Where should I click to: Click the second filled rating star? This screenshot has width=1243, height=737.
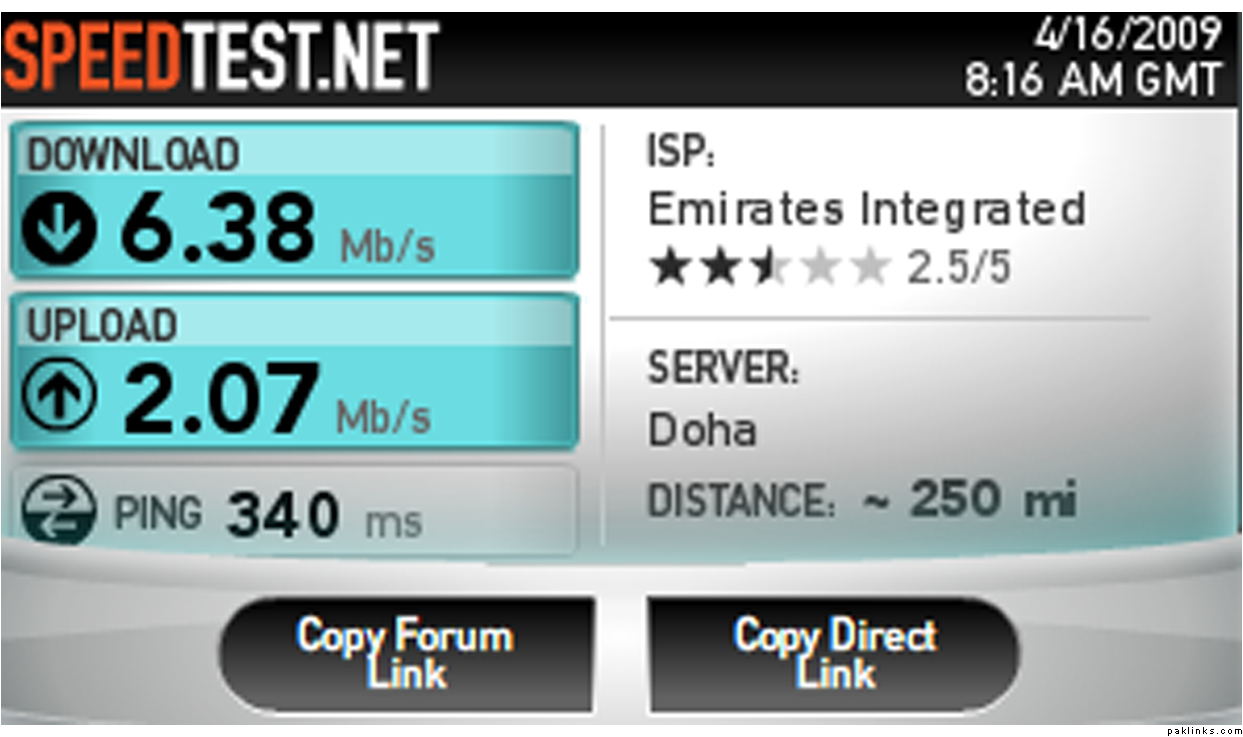coord(719,267)
